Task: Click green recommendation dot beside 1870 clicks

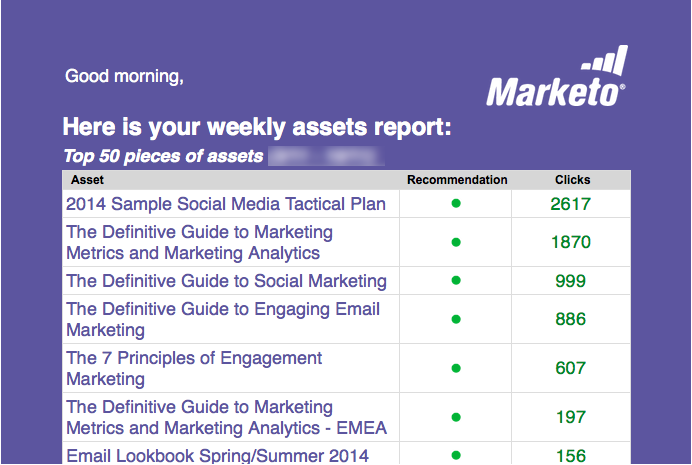Action: pos(456,242)
